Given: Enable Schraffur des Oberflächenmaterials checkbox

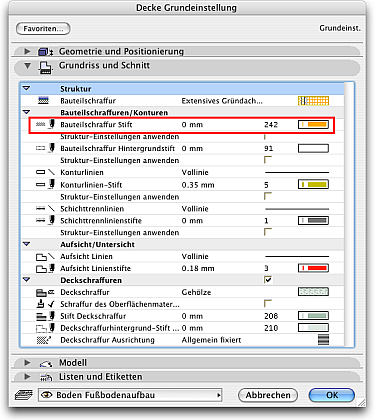Looking at the screenshot, I should tap(268, 304).
